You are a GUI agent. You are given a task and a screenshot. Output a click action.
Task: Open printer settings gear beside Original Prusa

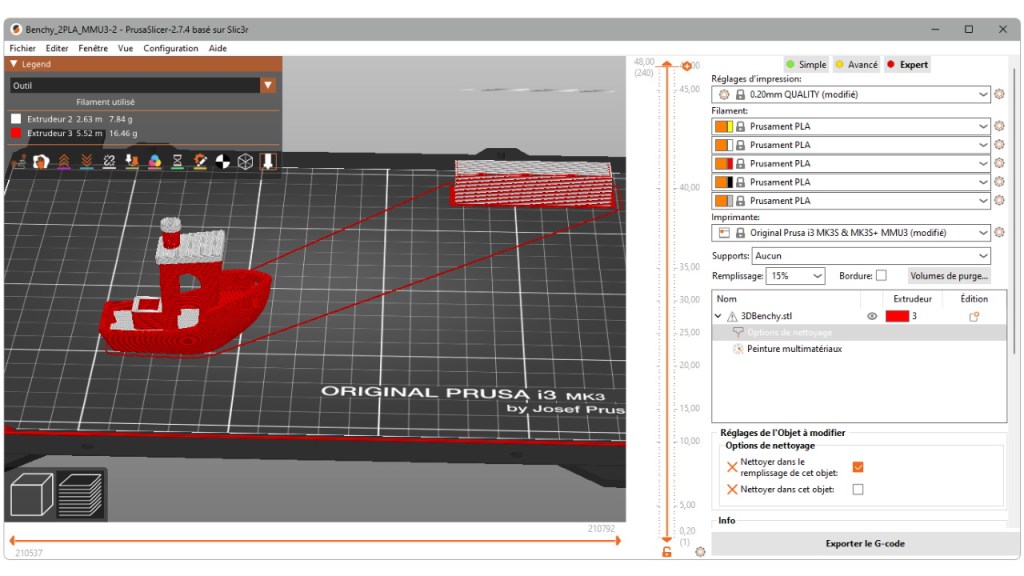999,233
